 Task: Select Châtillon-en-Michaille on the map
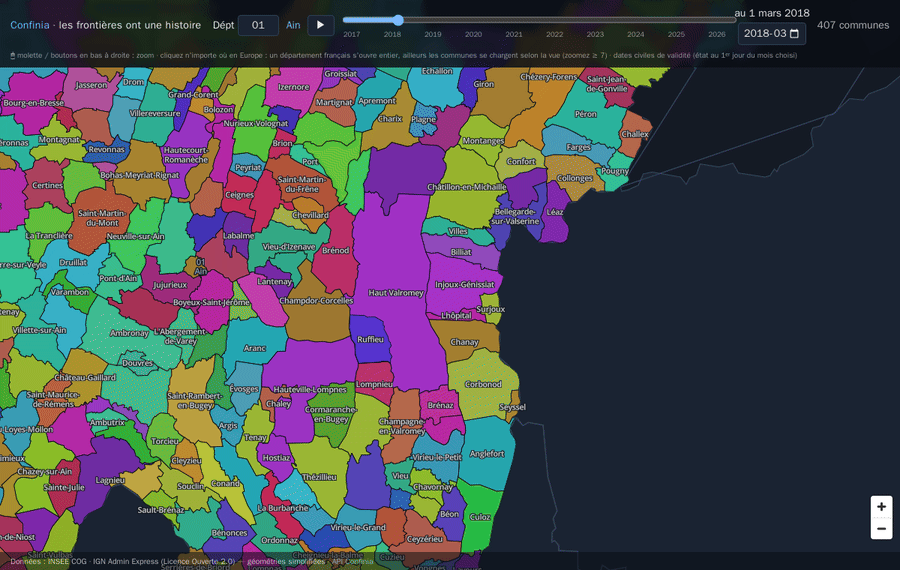[467, 187]
